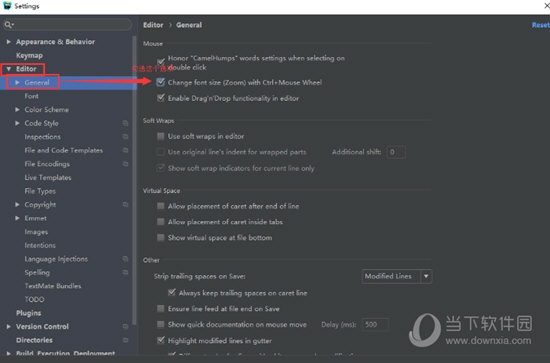Enable Show virtual space at file bottom
This screenshot has width=550, height=363.
pos(161,237)
